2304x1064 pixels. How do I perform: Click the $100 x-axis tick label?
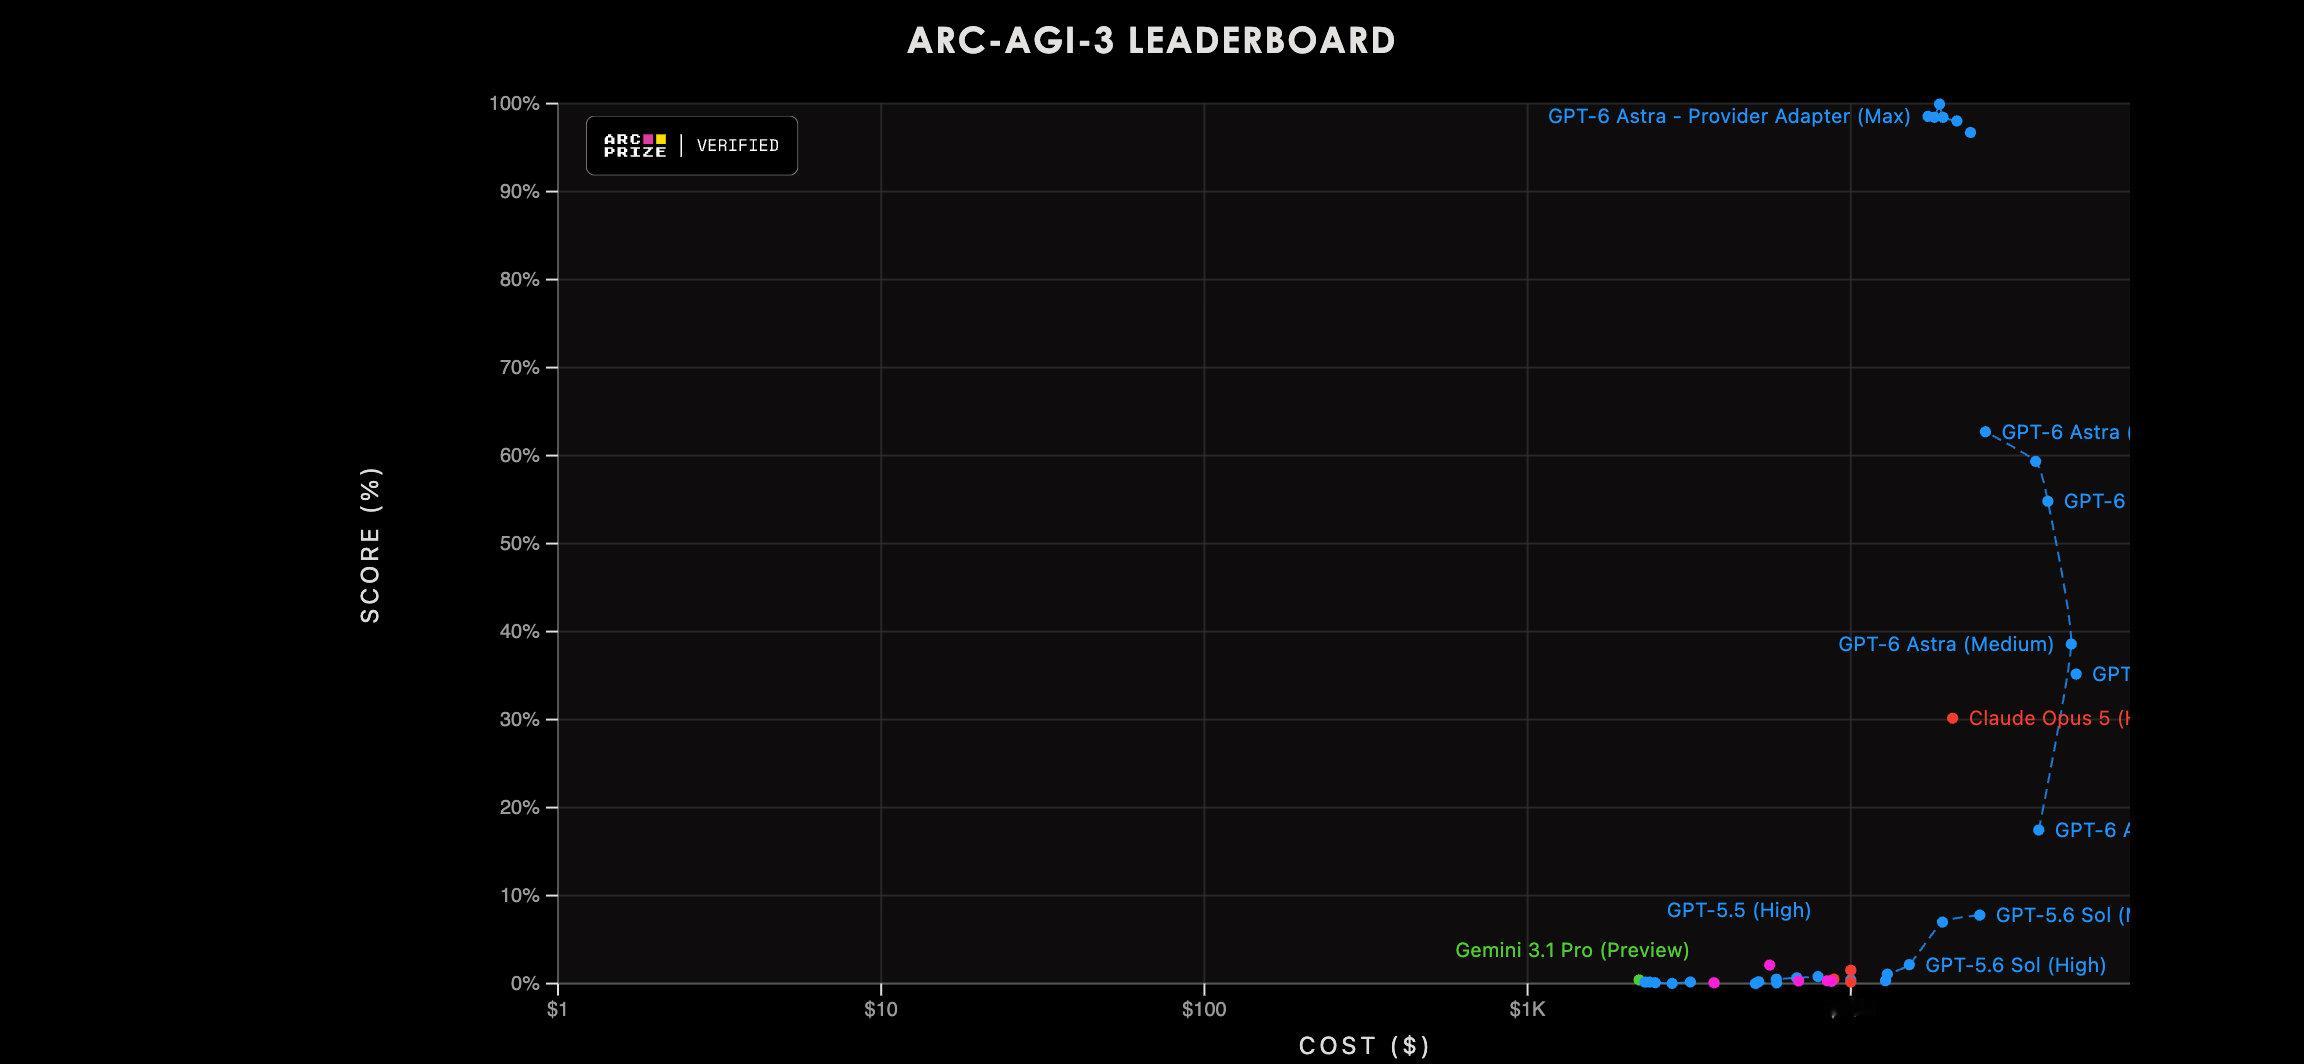1204,1010
